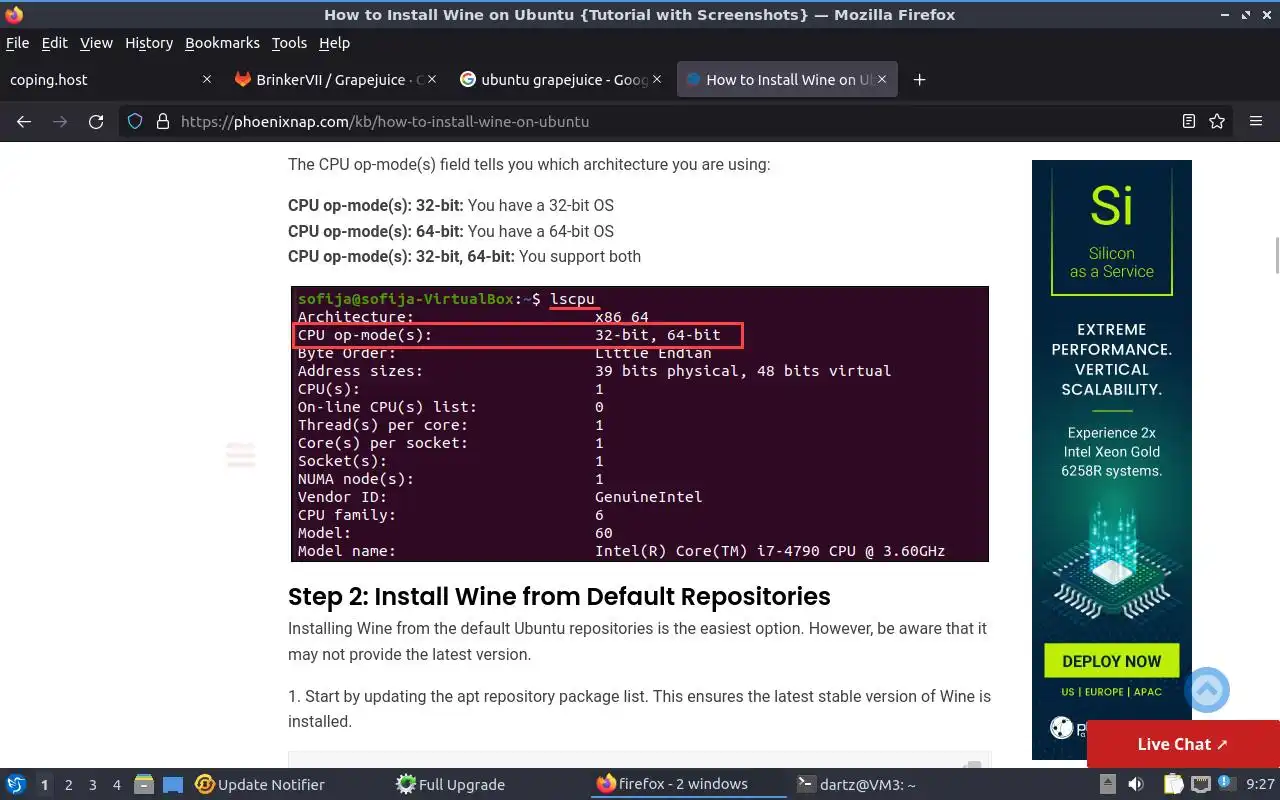Click the Step 2 Install Wine heading
The height and width of the screenshot is (800, 1280).
pyautogui.click(x=559, y=596)
